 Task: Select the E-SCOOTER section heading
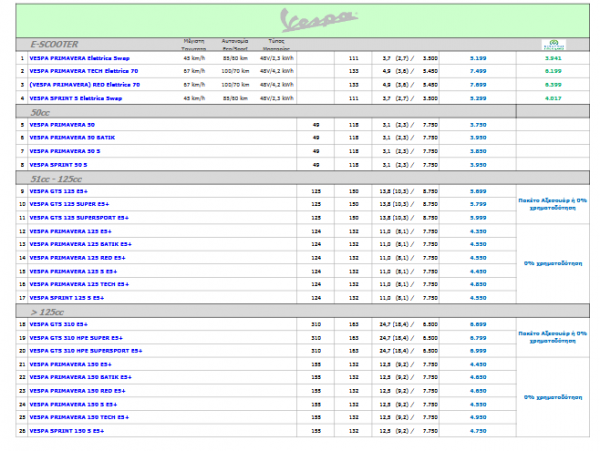[54, 44]
